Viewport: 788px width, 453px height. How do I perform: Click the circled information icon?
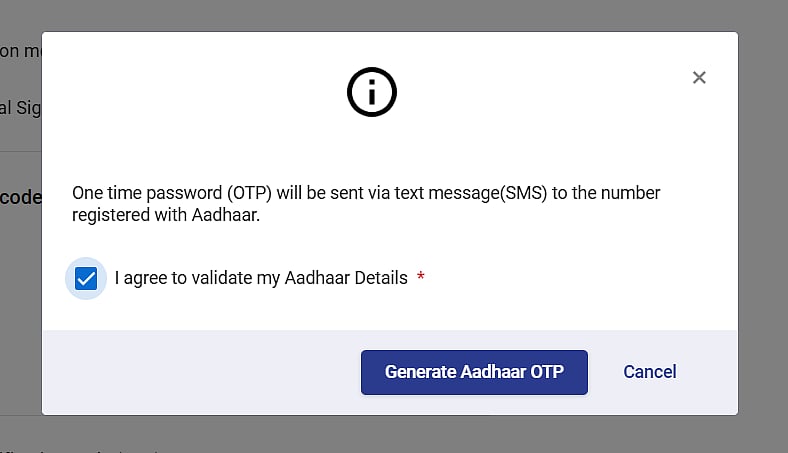click(x=372, y=92)
